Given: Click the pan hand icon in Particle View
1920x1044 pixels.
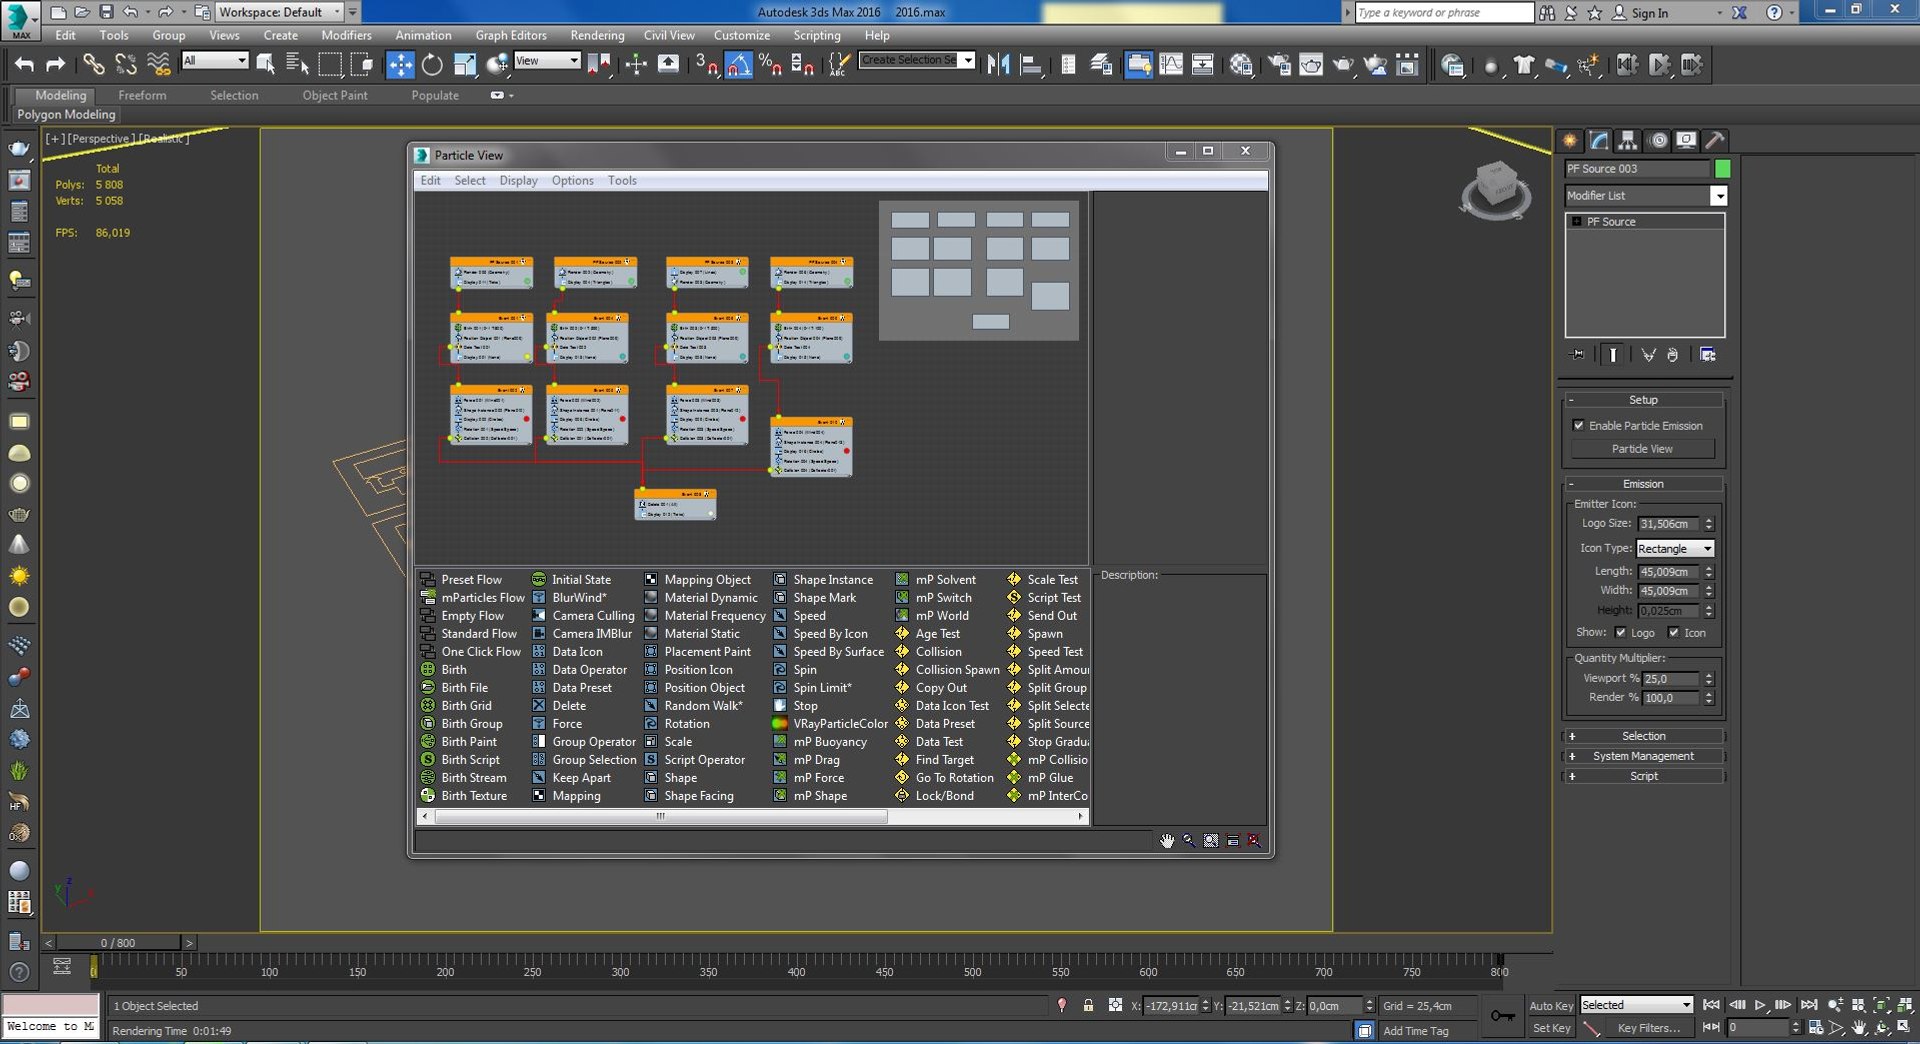Looking at the screenshot, I should coord(1166,841).
